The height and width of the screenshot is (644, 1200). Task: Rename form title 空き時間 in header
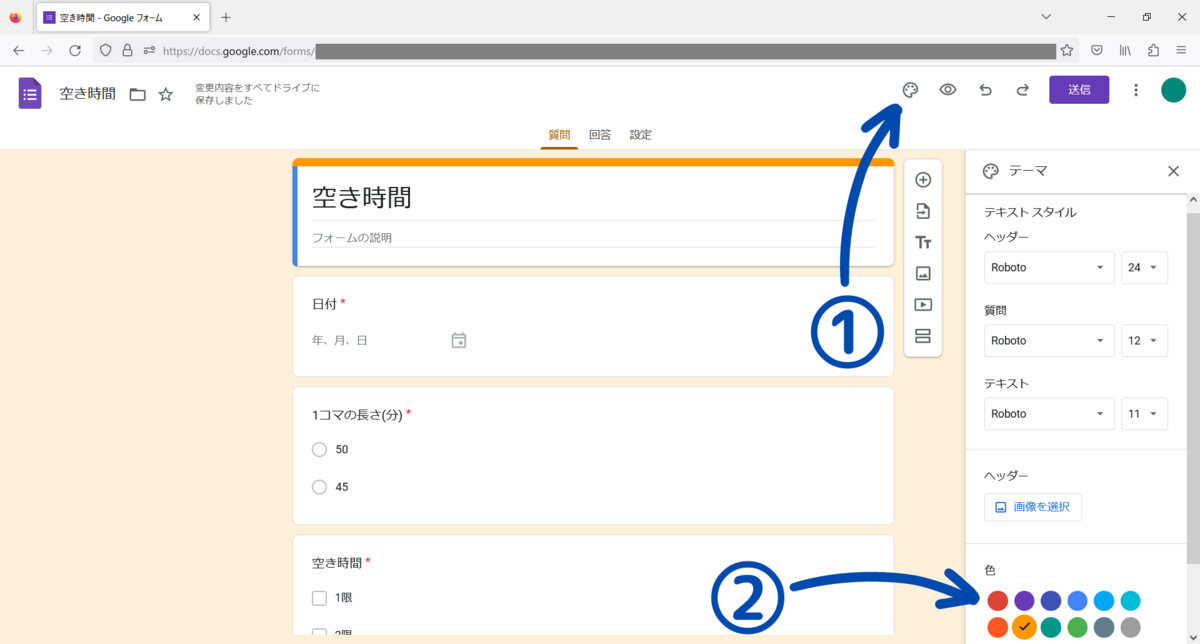(x=88, y=94)
